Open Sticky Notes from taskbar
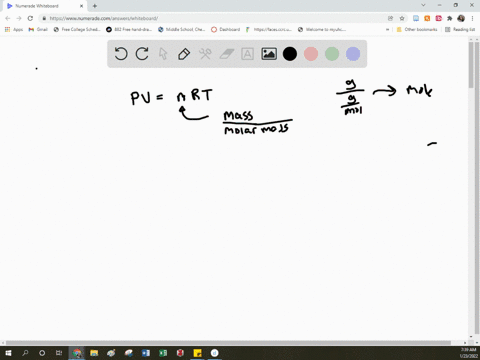 pos(197,353)
